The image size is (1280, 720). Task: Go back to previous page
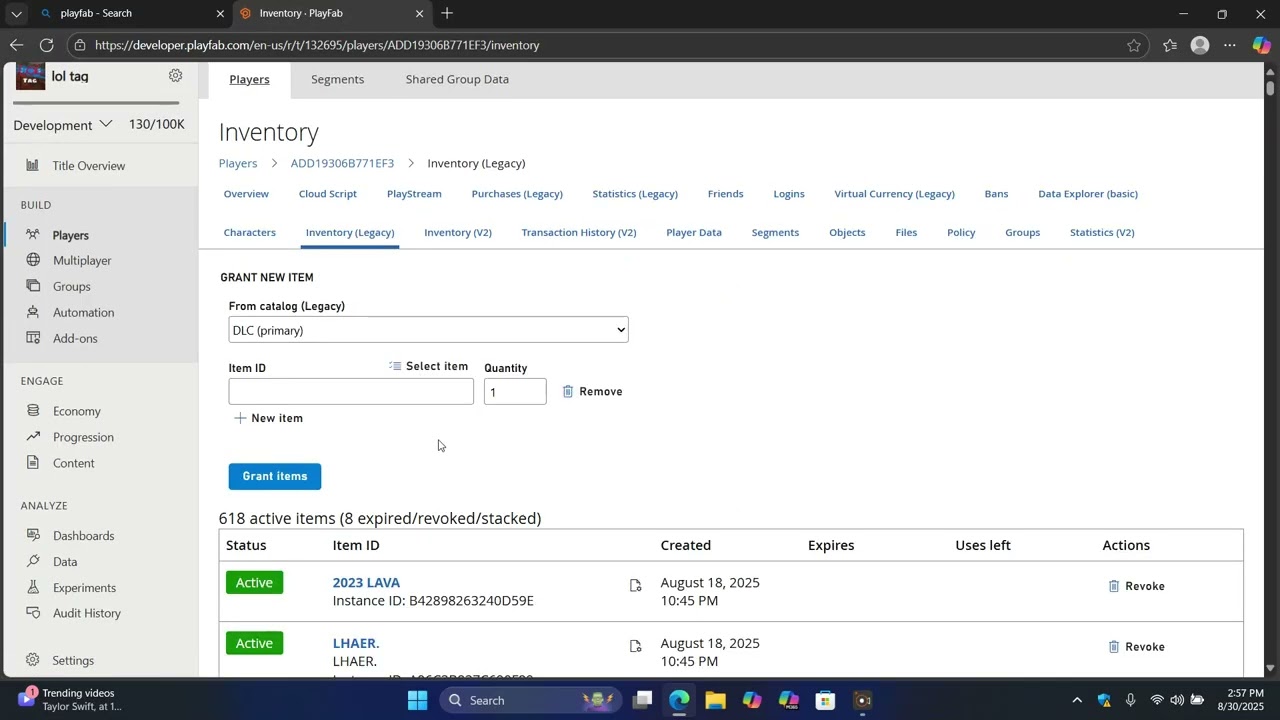[x=16, y=45]
